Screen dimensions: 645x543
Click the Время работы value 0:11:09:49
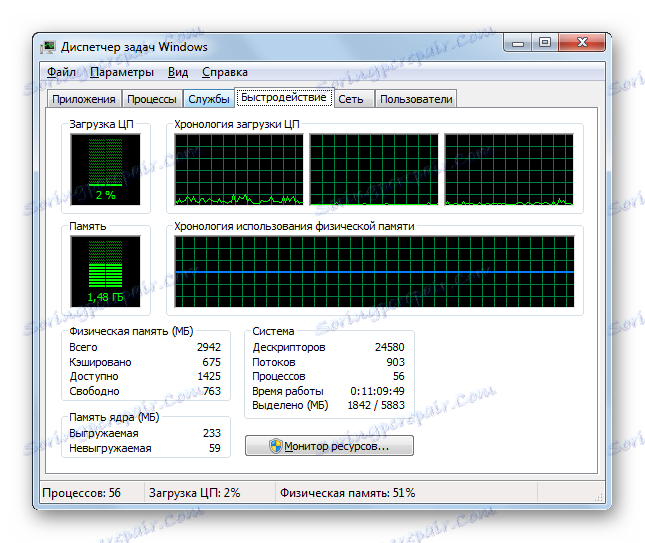coord(377,391)
